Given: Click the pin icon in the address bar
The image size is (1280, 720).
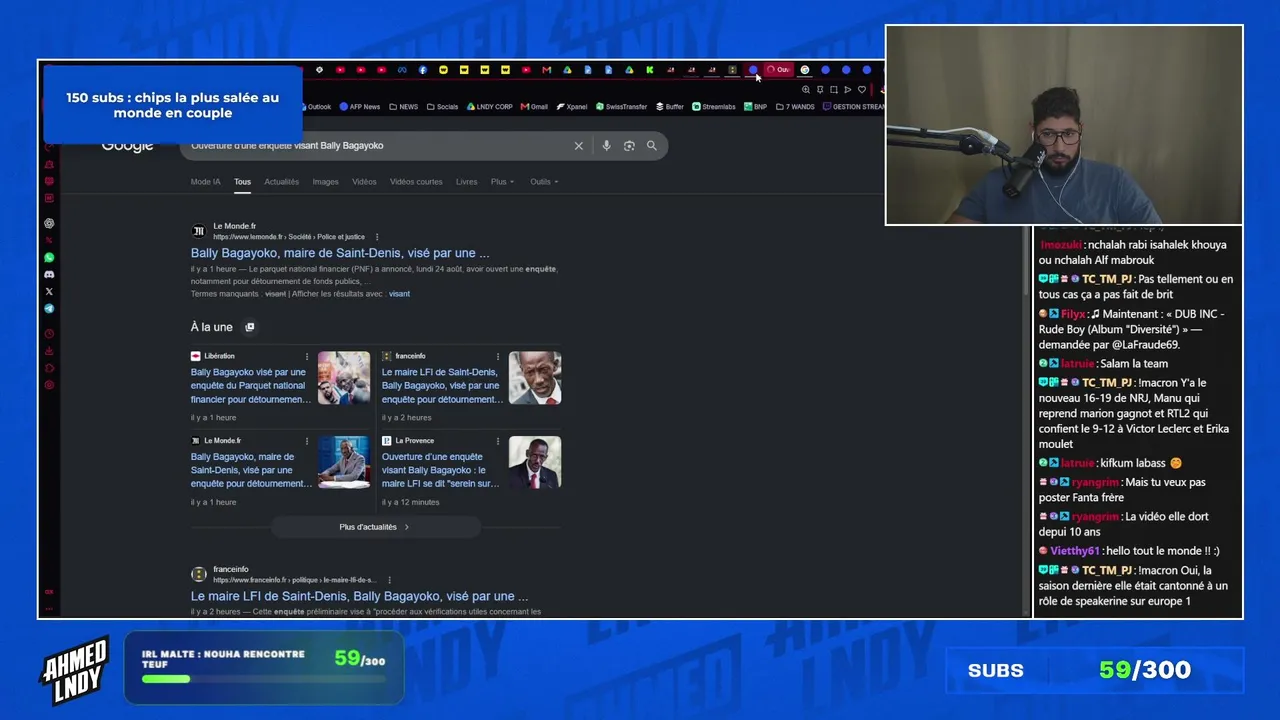Looking at the screenshot, I should (x=820, y=90).
